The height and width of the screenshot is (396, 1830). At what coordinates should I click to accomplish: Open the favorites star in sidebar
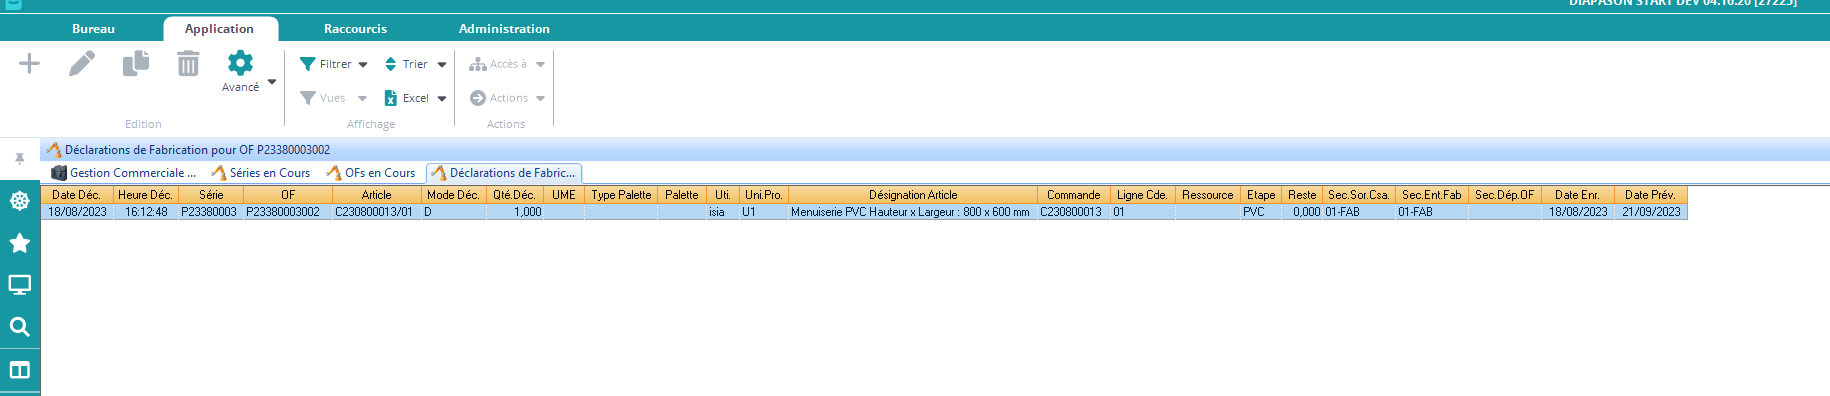tap(19, 243)
